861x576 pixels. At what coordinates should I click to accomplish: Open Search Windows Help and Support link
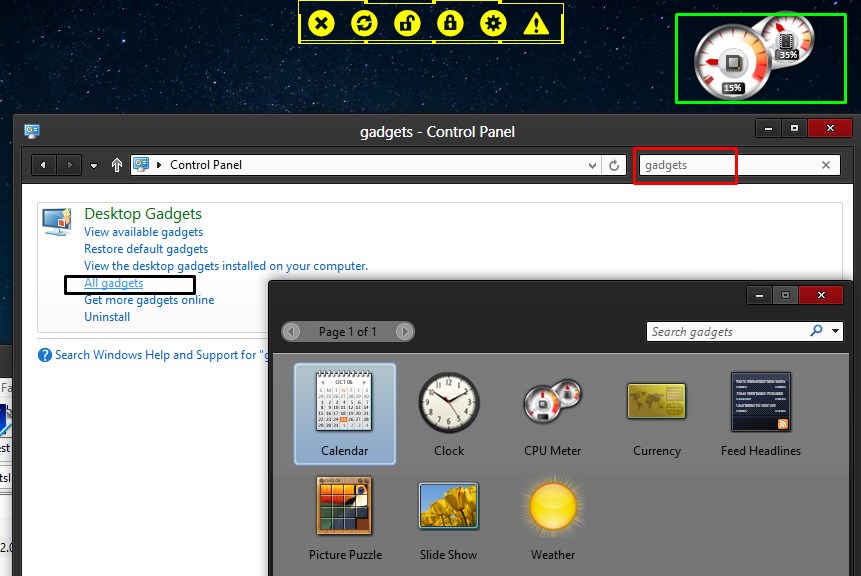(x=161, y=355)
